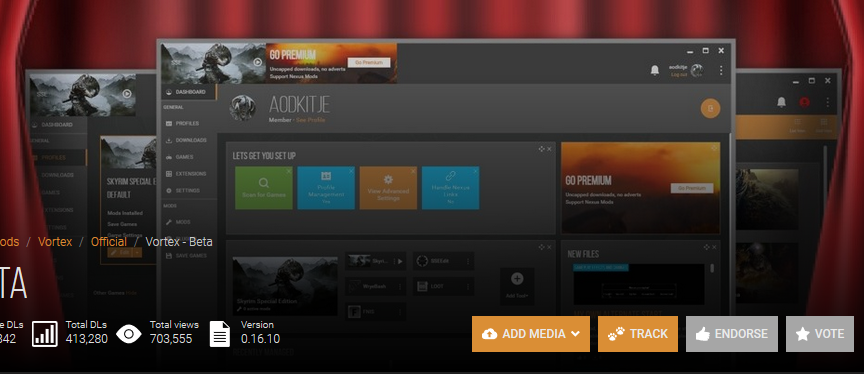Open the ADD MEDIA dropdown button
Screen dimensions: 864x374
point(530,334)
